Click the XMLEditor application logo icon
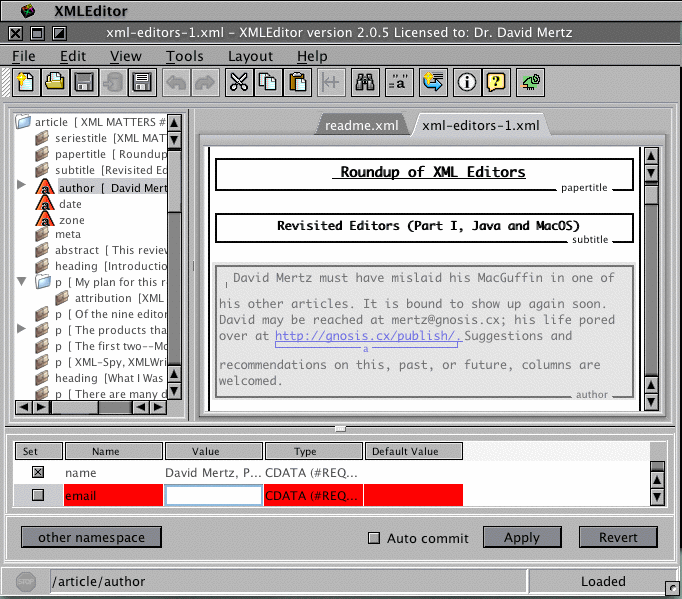Viewport: 682px width, 599px height. click(27, 10)
